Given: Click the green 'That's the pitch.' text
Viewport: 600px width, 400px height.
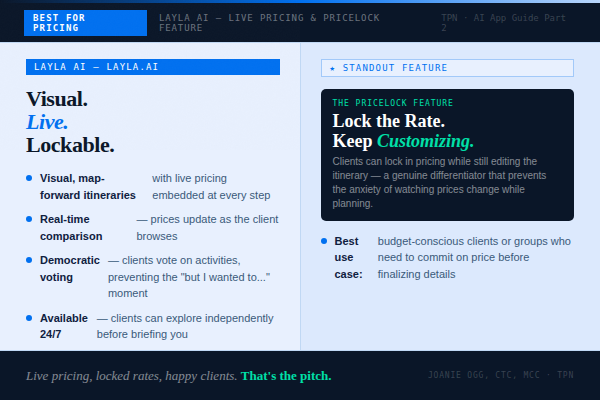Looking at the screenshot, I should click(x=286, y=376).
